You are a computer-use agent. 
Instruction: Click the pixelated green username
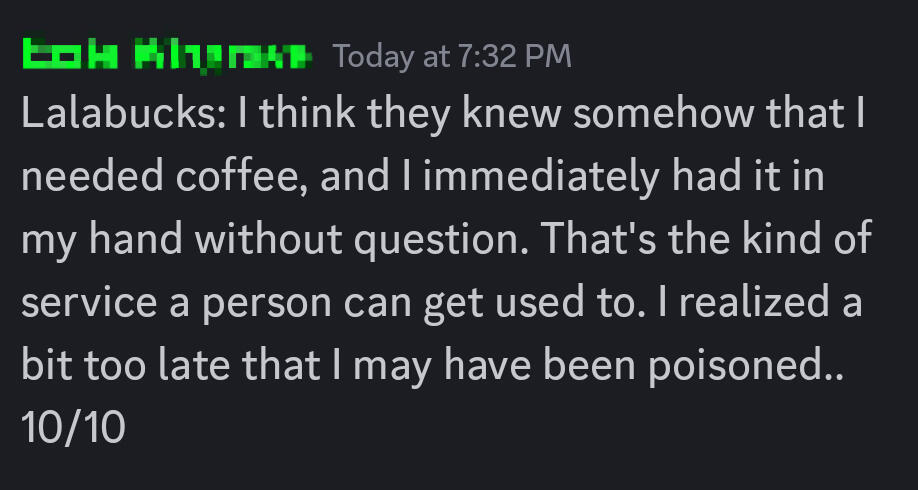point(167,56)
